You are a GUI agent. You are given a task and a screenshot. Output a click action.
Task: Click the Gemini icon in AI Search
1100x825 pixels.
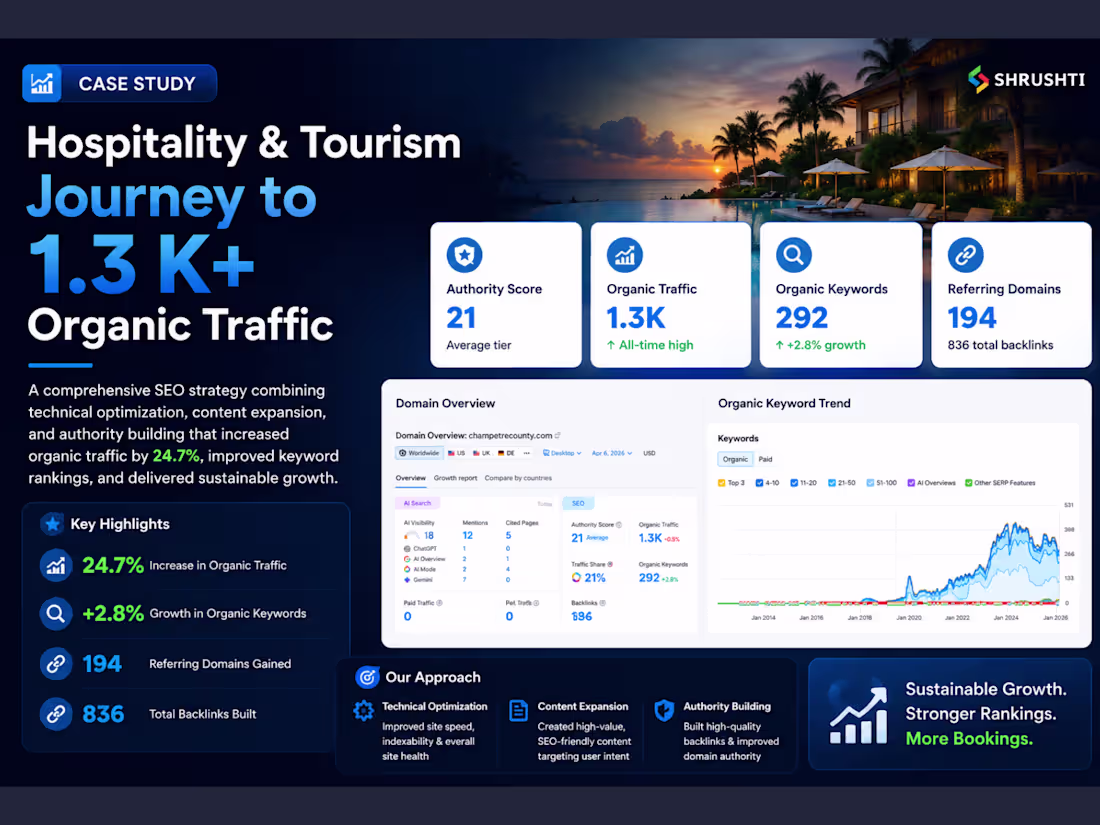click(407, 580)
